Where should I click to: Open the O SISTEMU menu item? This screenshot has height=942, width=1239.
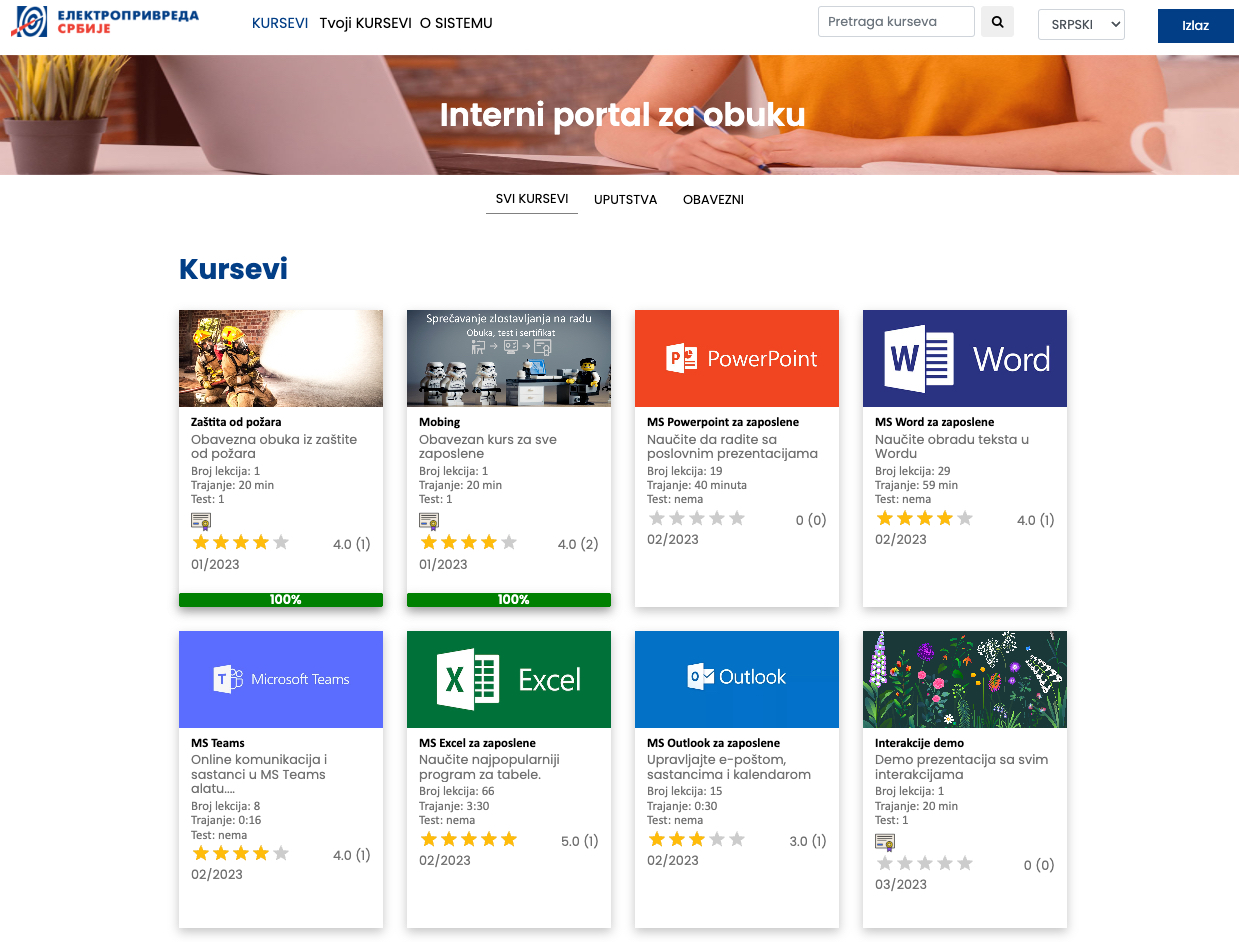tap(456, 23)
